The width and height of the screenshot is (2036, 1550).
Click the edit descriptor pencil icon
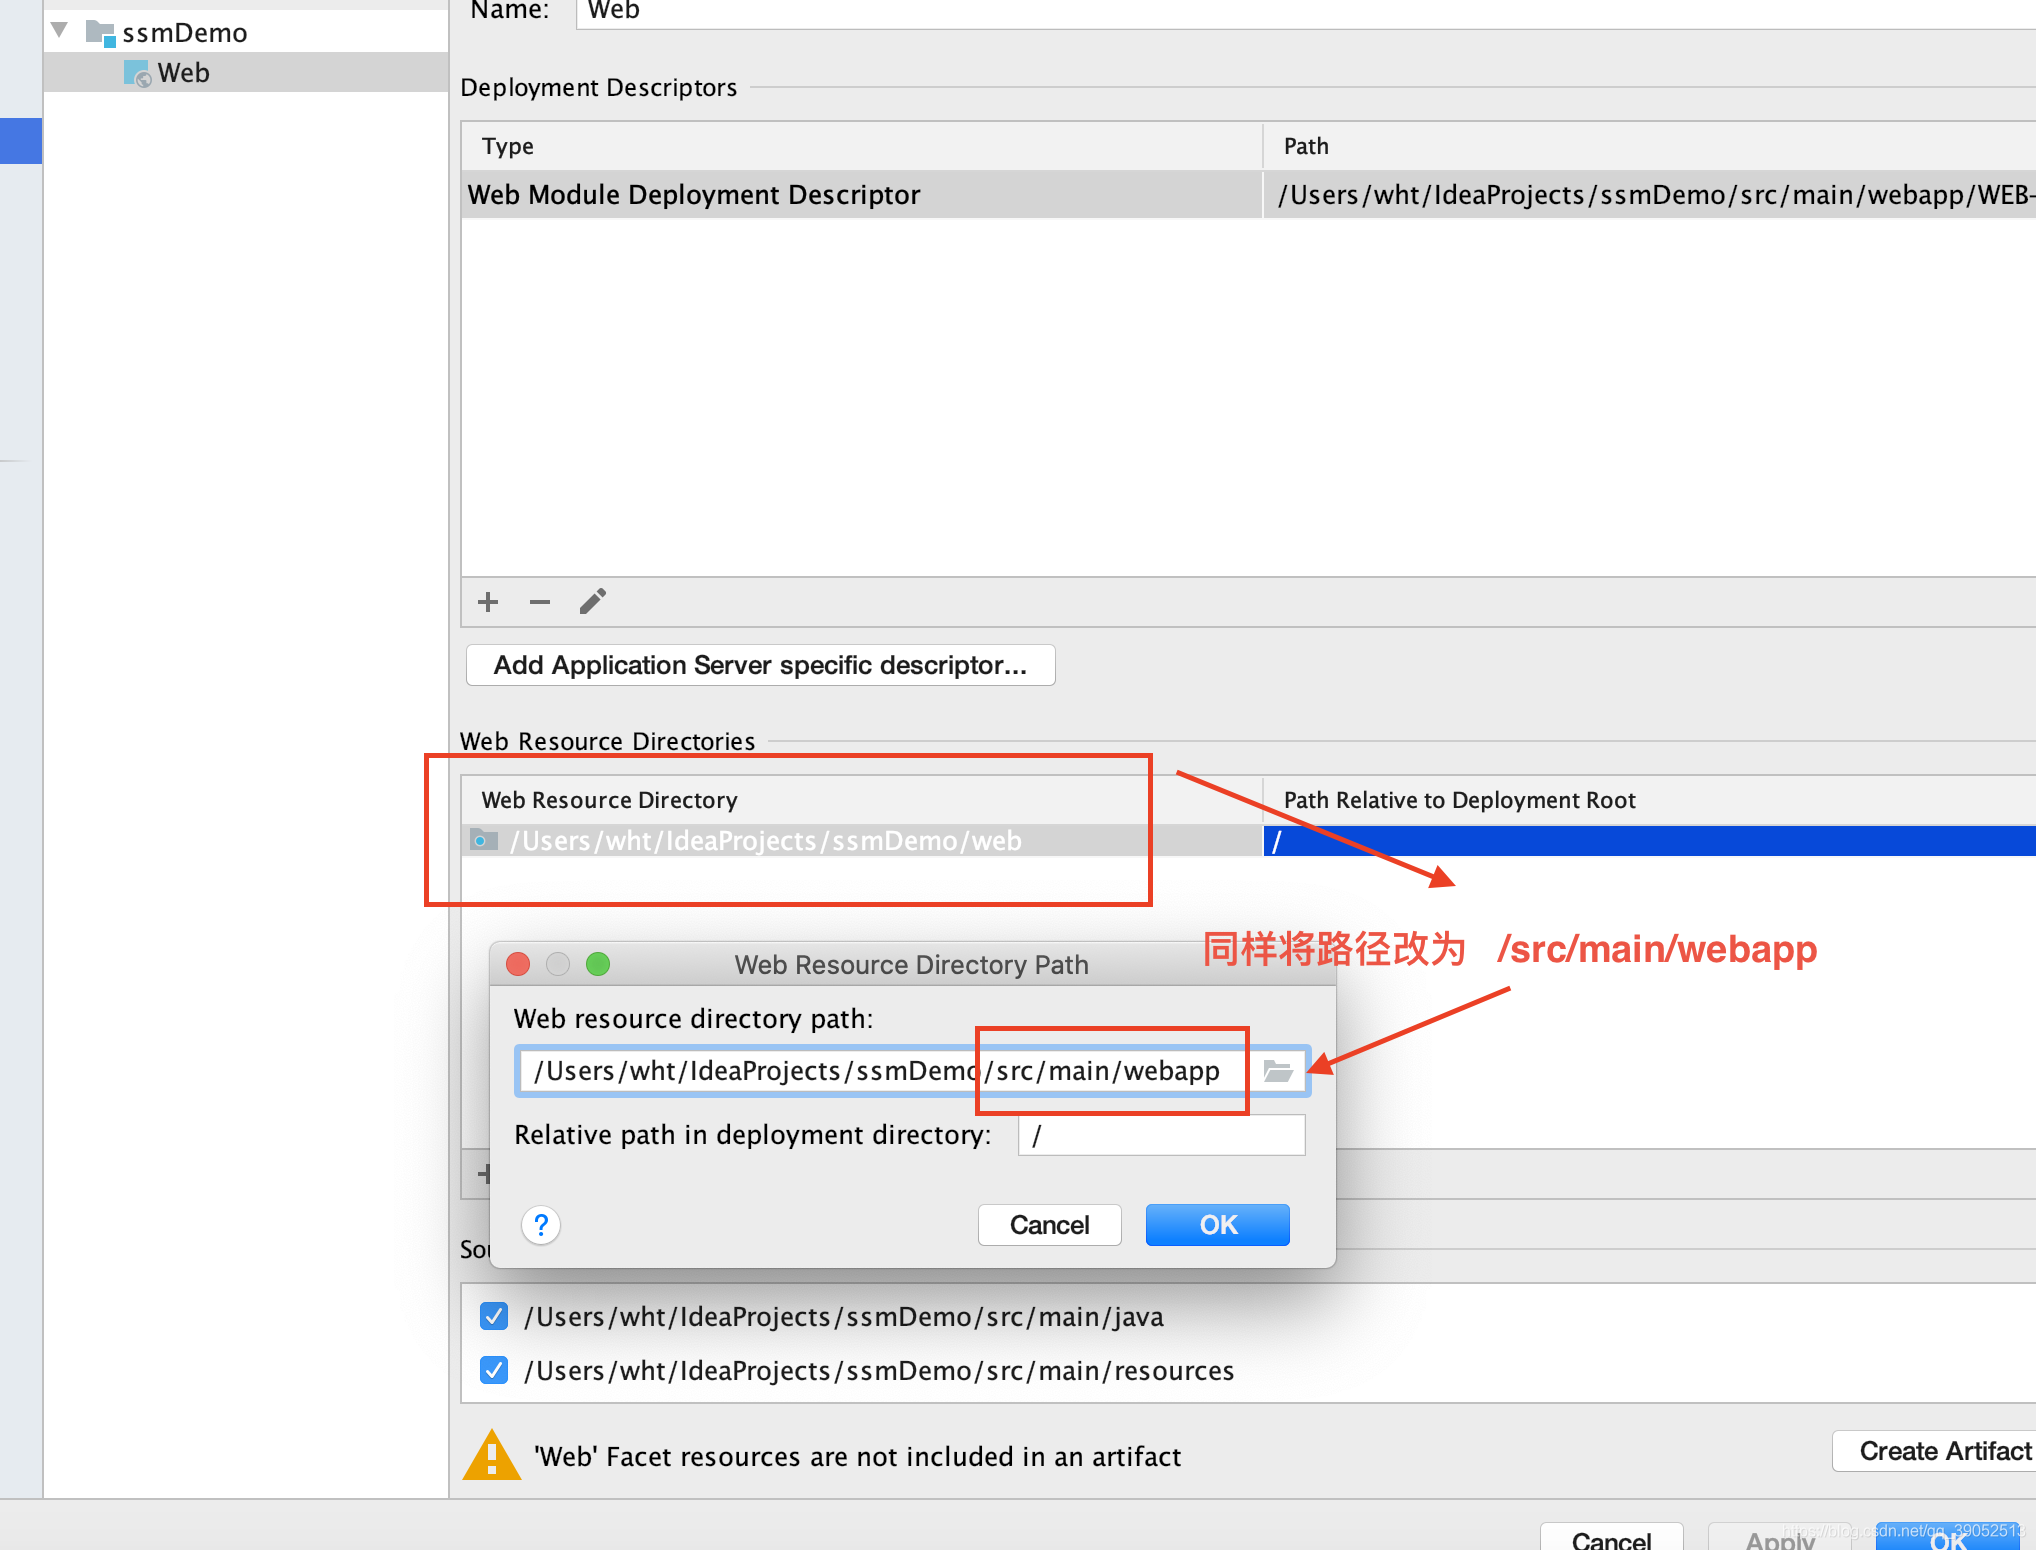(x=593, y=601)
